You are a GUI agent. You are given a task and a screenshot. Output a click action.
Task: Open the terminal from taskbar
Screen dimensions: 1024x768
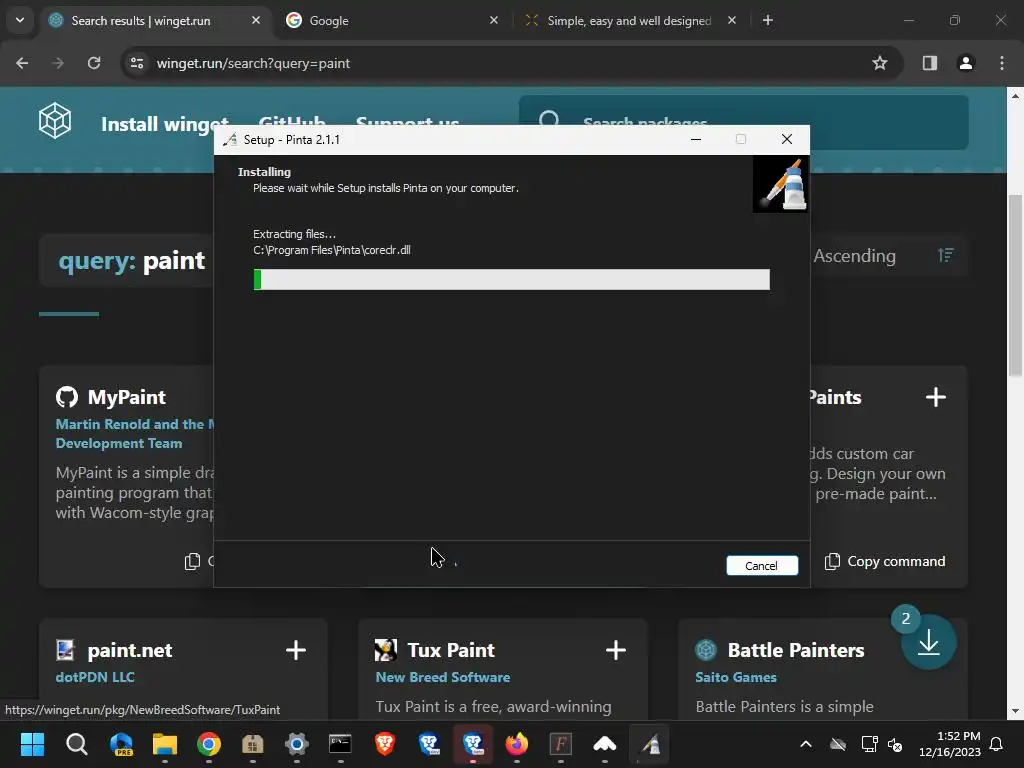tap(340, 744)
